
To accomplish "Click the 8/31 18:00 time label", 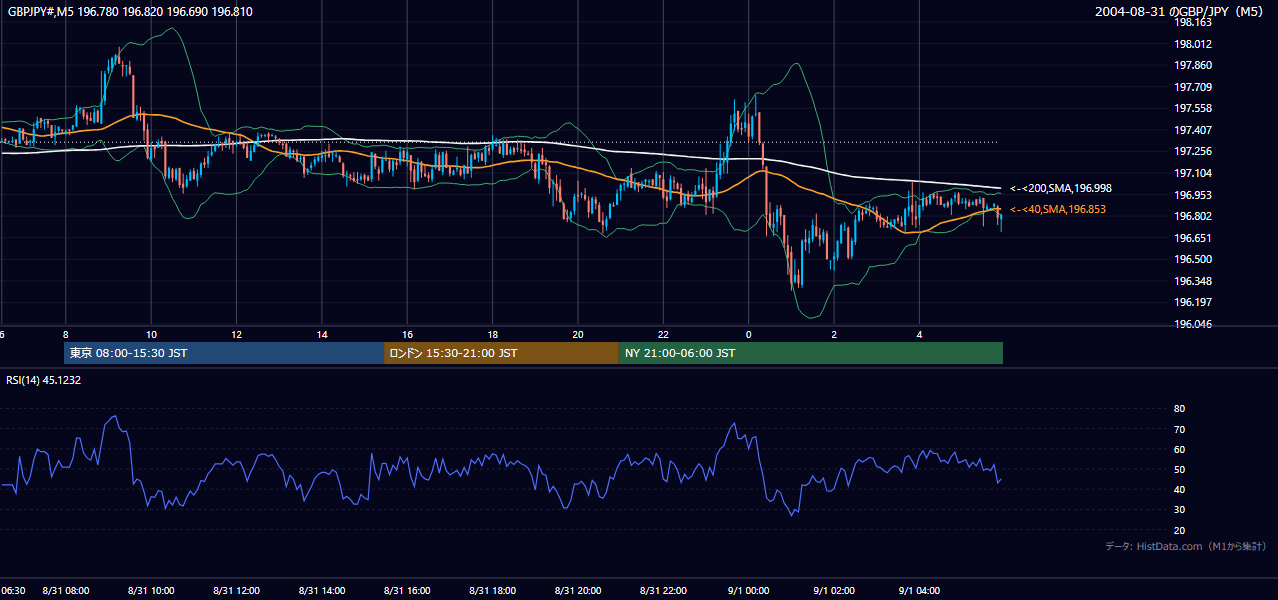I will coord(493,590).
